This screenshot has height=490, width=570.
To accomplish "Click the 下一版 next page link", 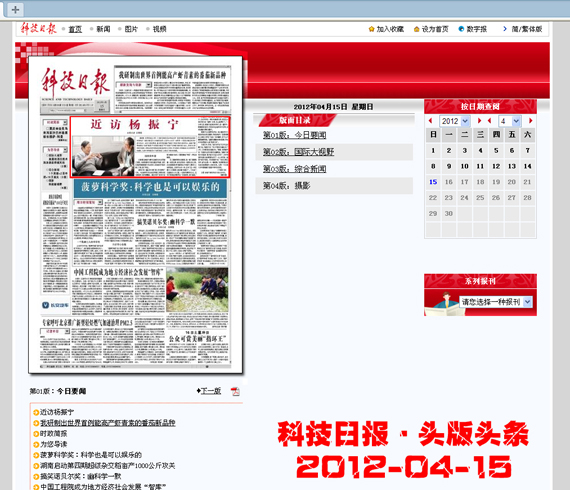I will point(211,391).
